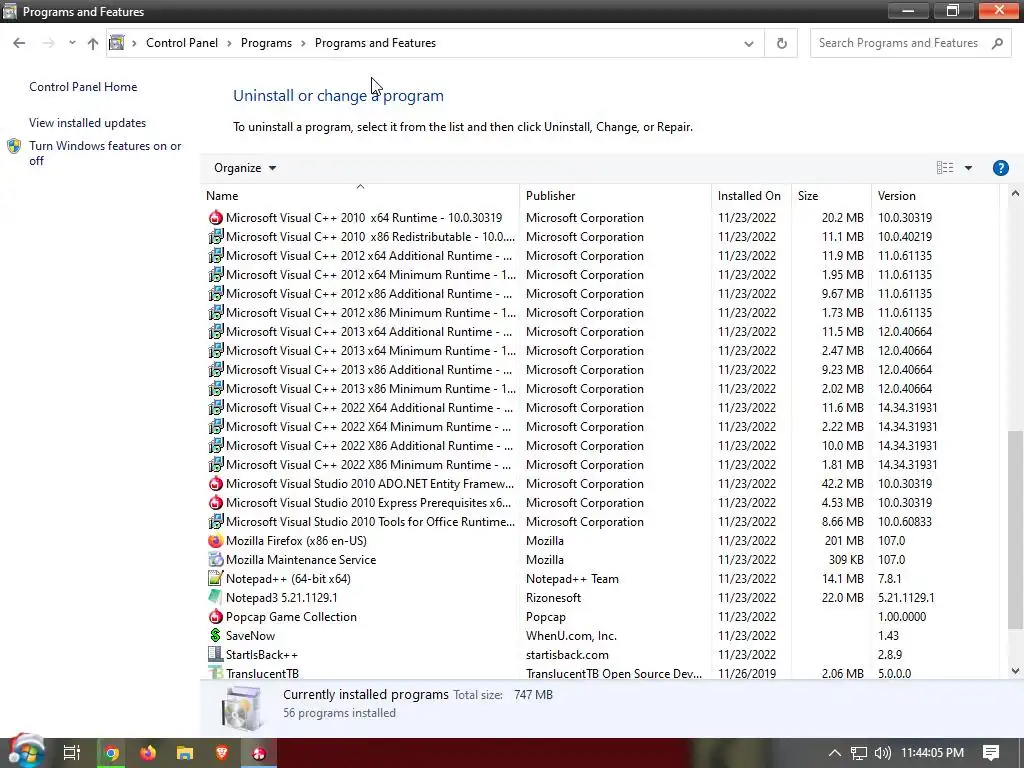Open Firefox from the taskbar

pyautogui.click(x=148, y=753)
